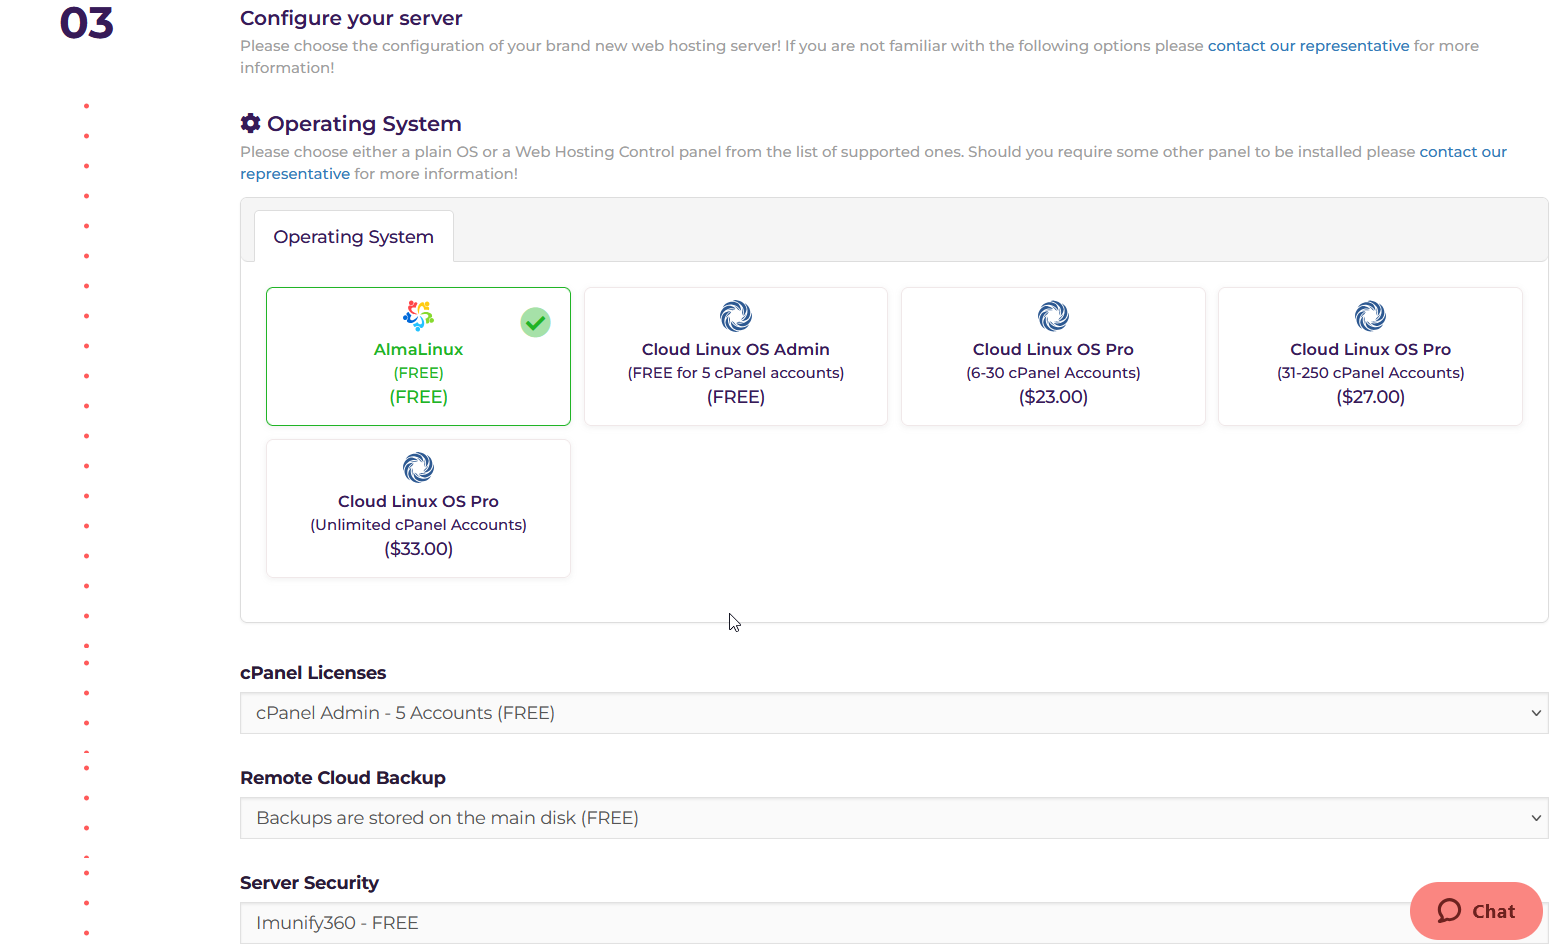Viewport: 1557px width, 950px height.
Task: Click the Configure your server heading
Action: click(351, 18)
